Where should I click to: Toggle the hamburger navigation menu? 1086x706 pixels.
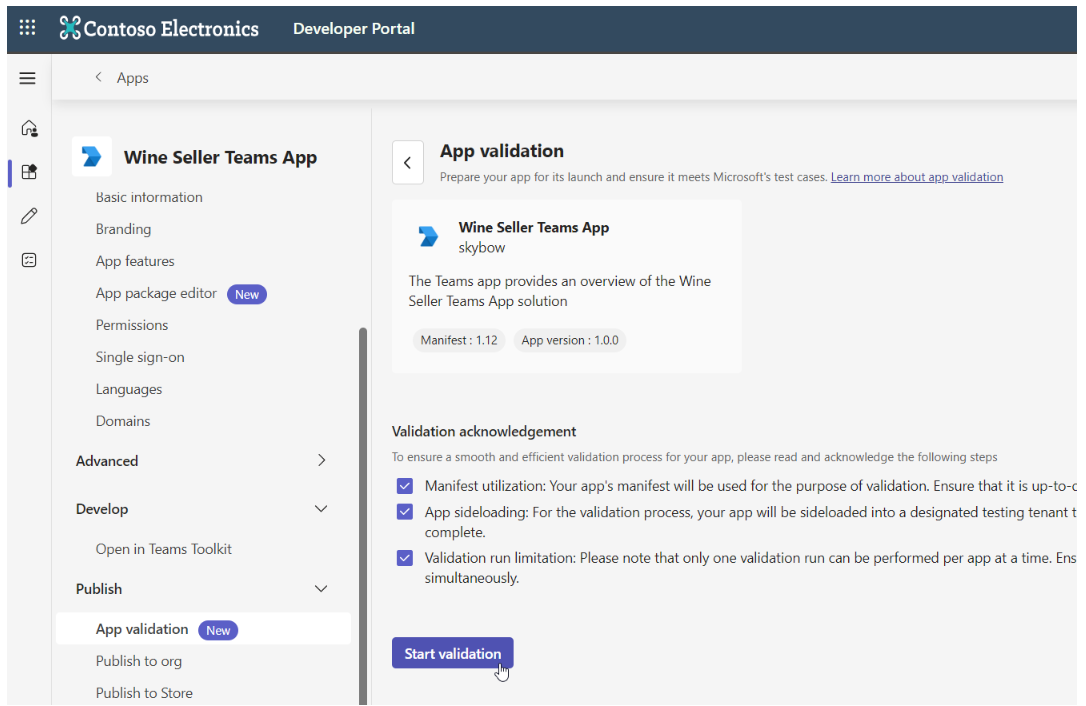(28, 78)
